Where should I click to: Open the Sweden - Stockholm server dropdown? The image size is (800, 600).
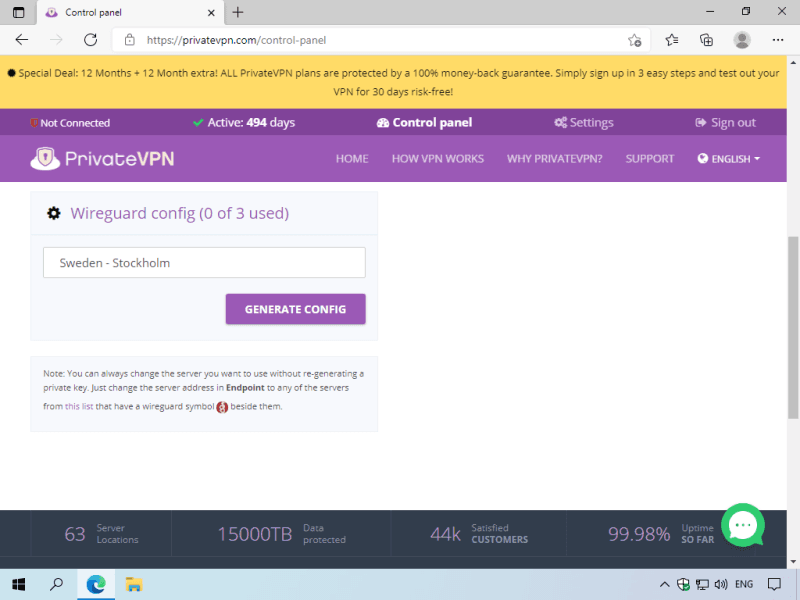[204, 263]
